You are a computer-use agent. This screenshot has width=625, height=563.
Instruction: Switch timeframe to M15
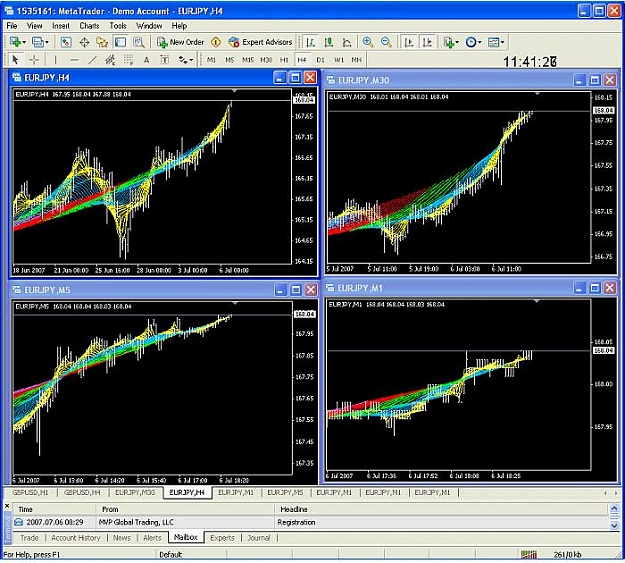point(248,60)
